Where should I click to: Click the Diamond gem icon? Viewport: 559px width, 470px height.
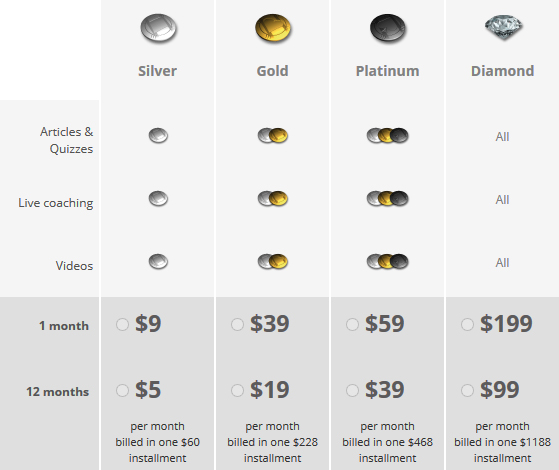[x=503, y=27]
